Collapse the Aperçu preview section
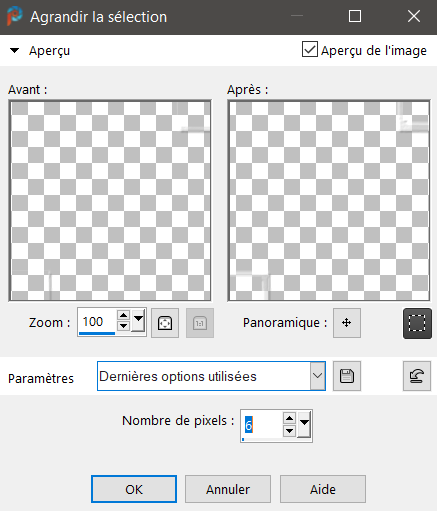The height and width of the screenshot is (511, 437). (14, 51)
